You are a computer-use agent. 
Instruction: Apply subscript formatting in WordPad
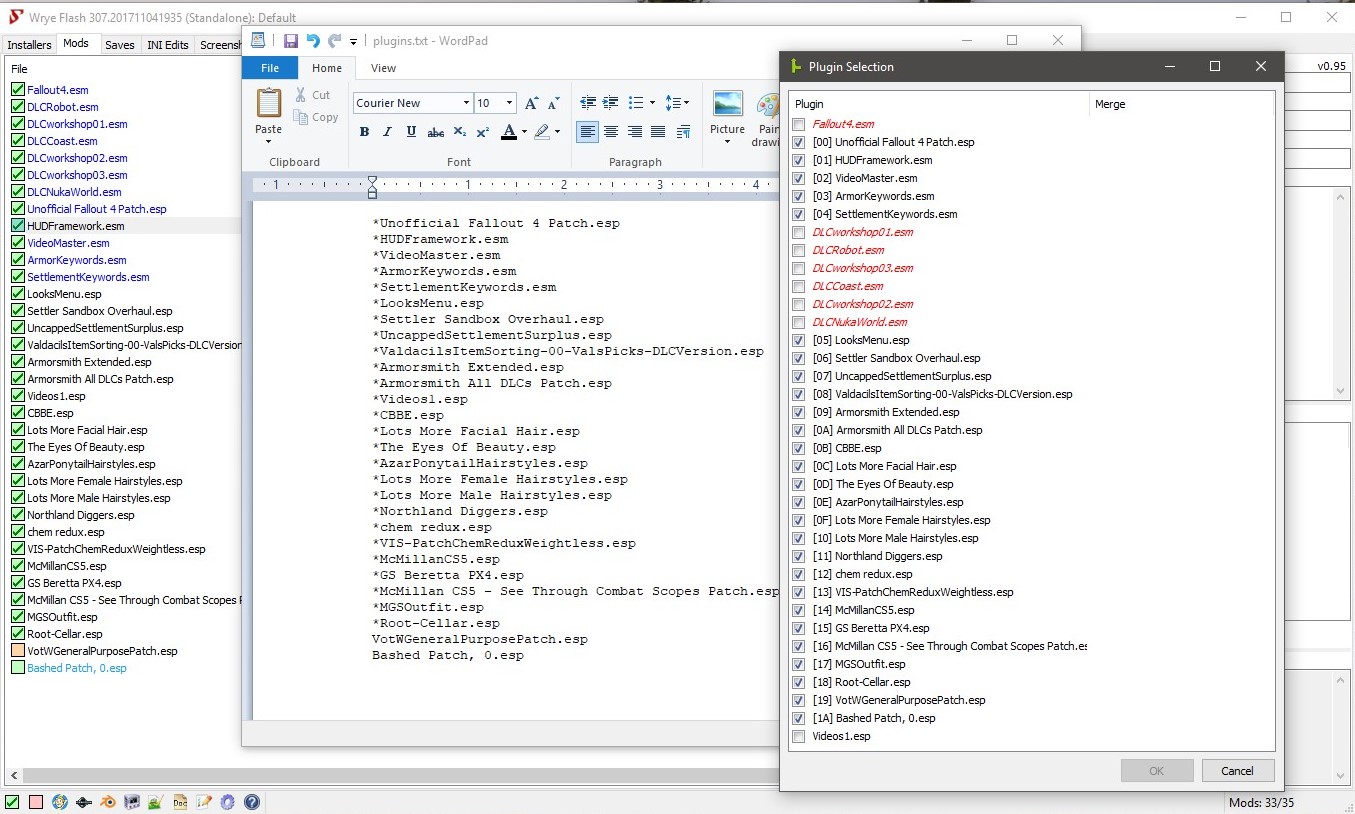click(459, 132)
